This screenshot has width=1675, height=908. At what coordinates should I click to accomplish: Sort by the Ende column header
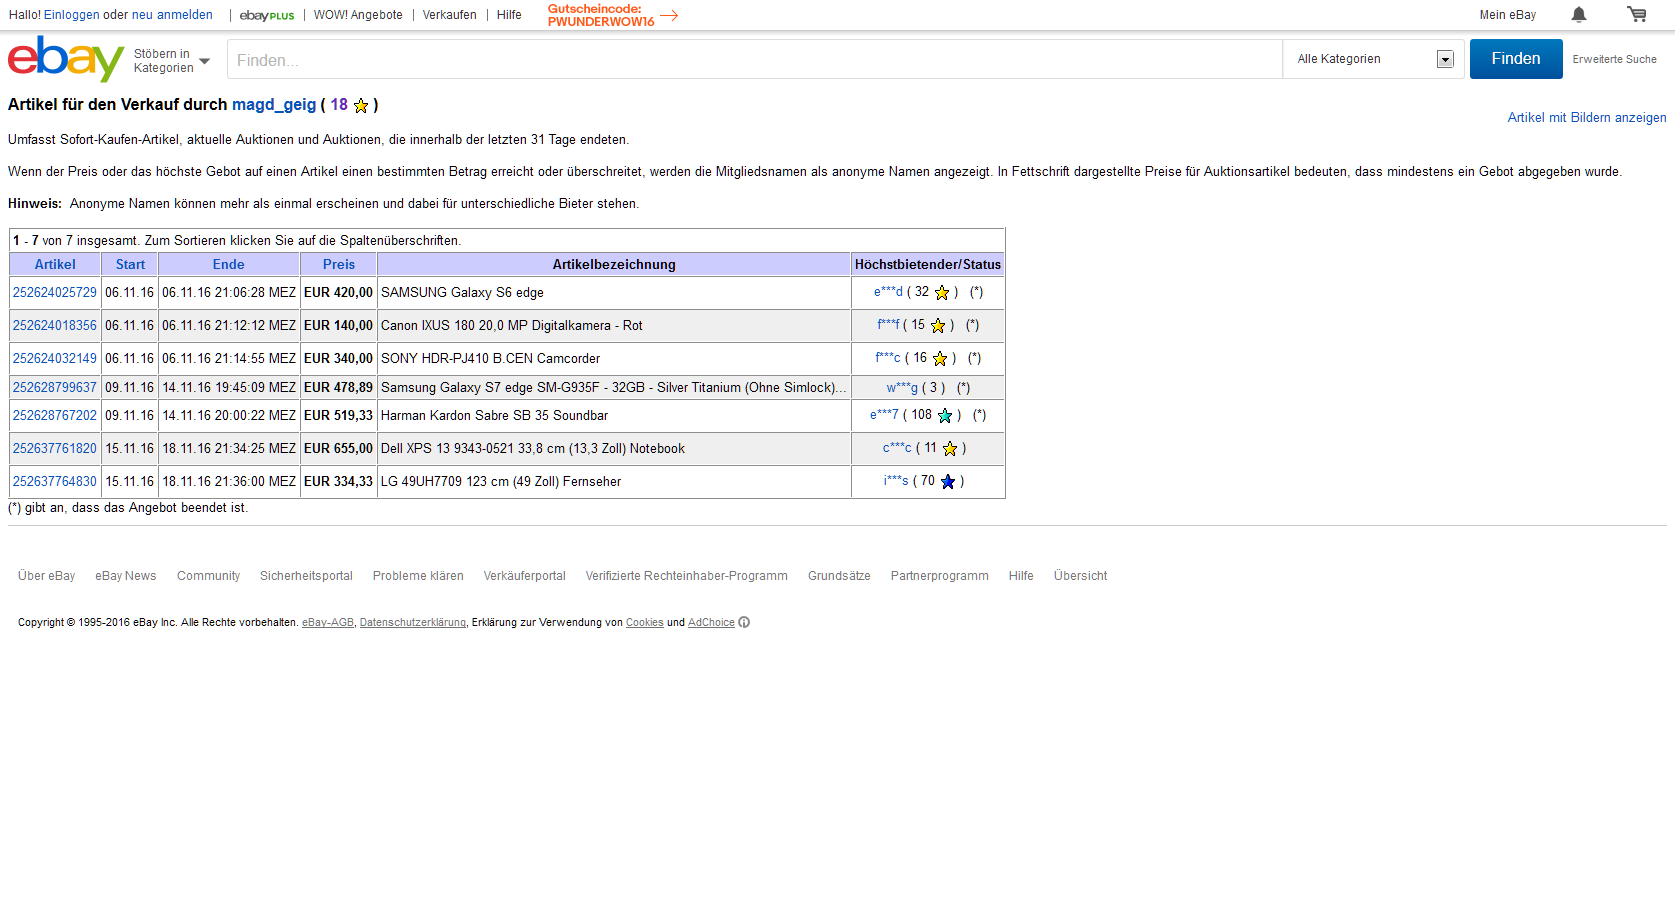(229, 265)
